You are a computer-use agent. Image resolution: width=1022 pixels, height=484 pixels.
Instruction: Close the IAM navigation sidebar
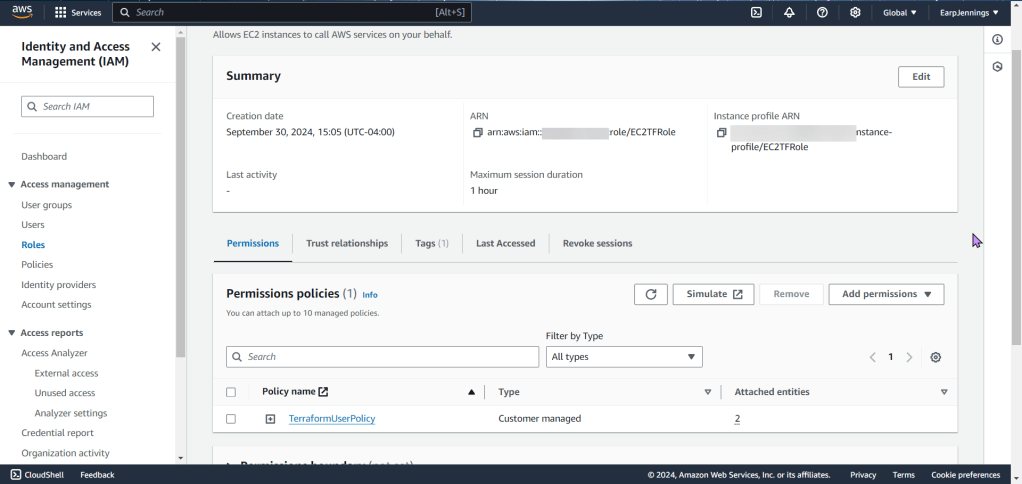(x=155, y=47)
